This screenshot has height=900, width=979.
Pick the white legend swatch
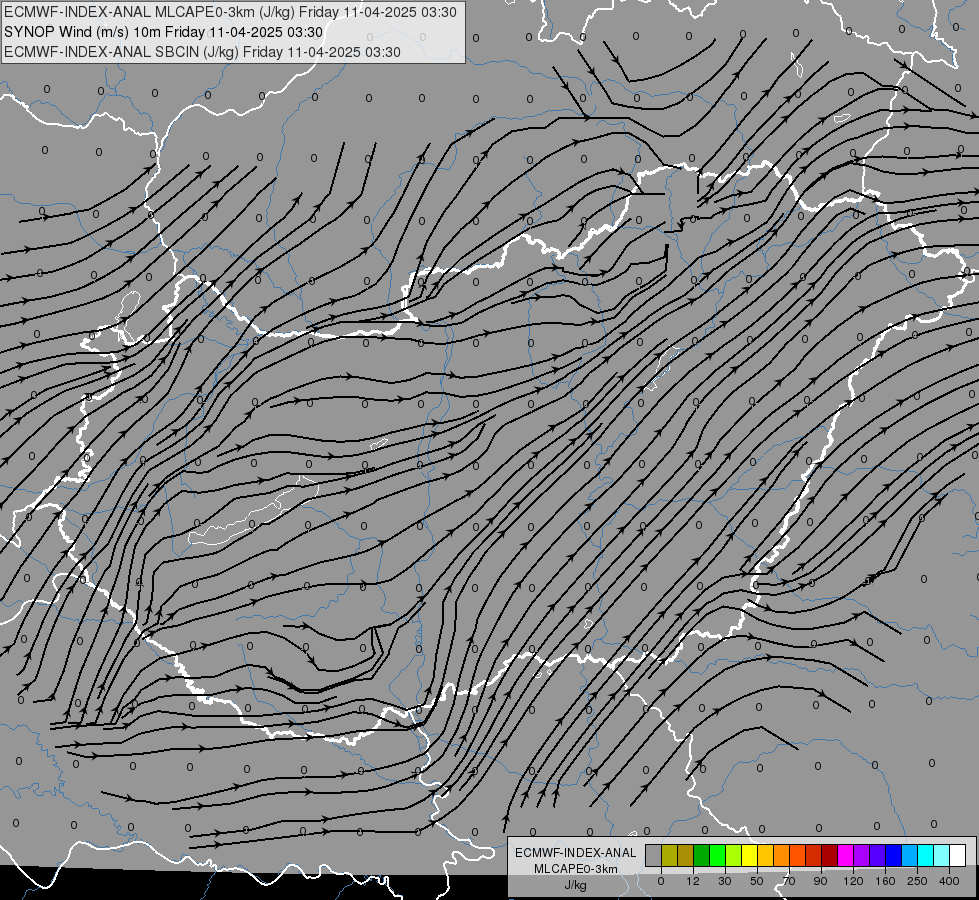pos(958,855)
